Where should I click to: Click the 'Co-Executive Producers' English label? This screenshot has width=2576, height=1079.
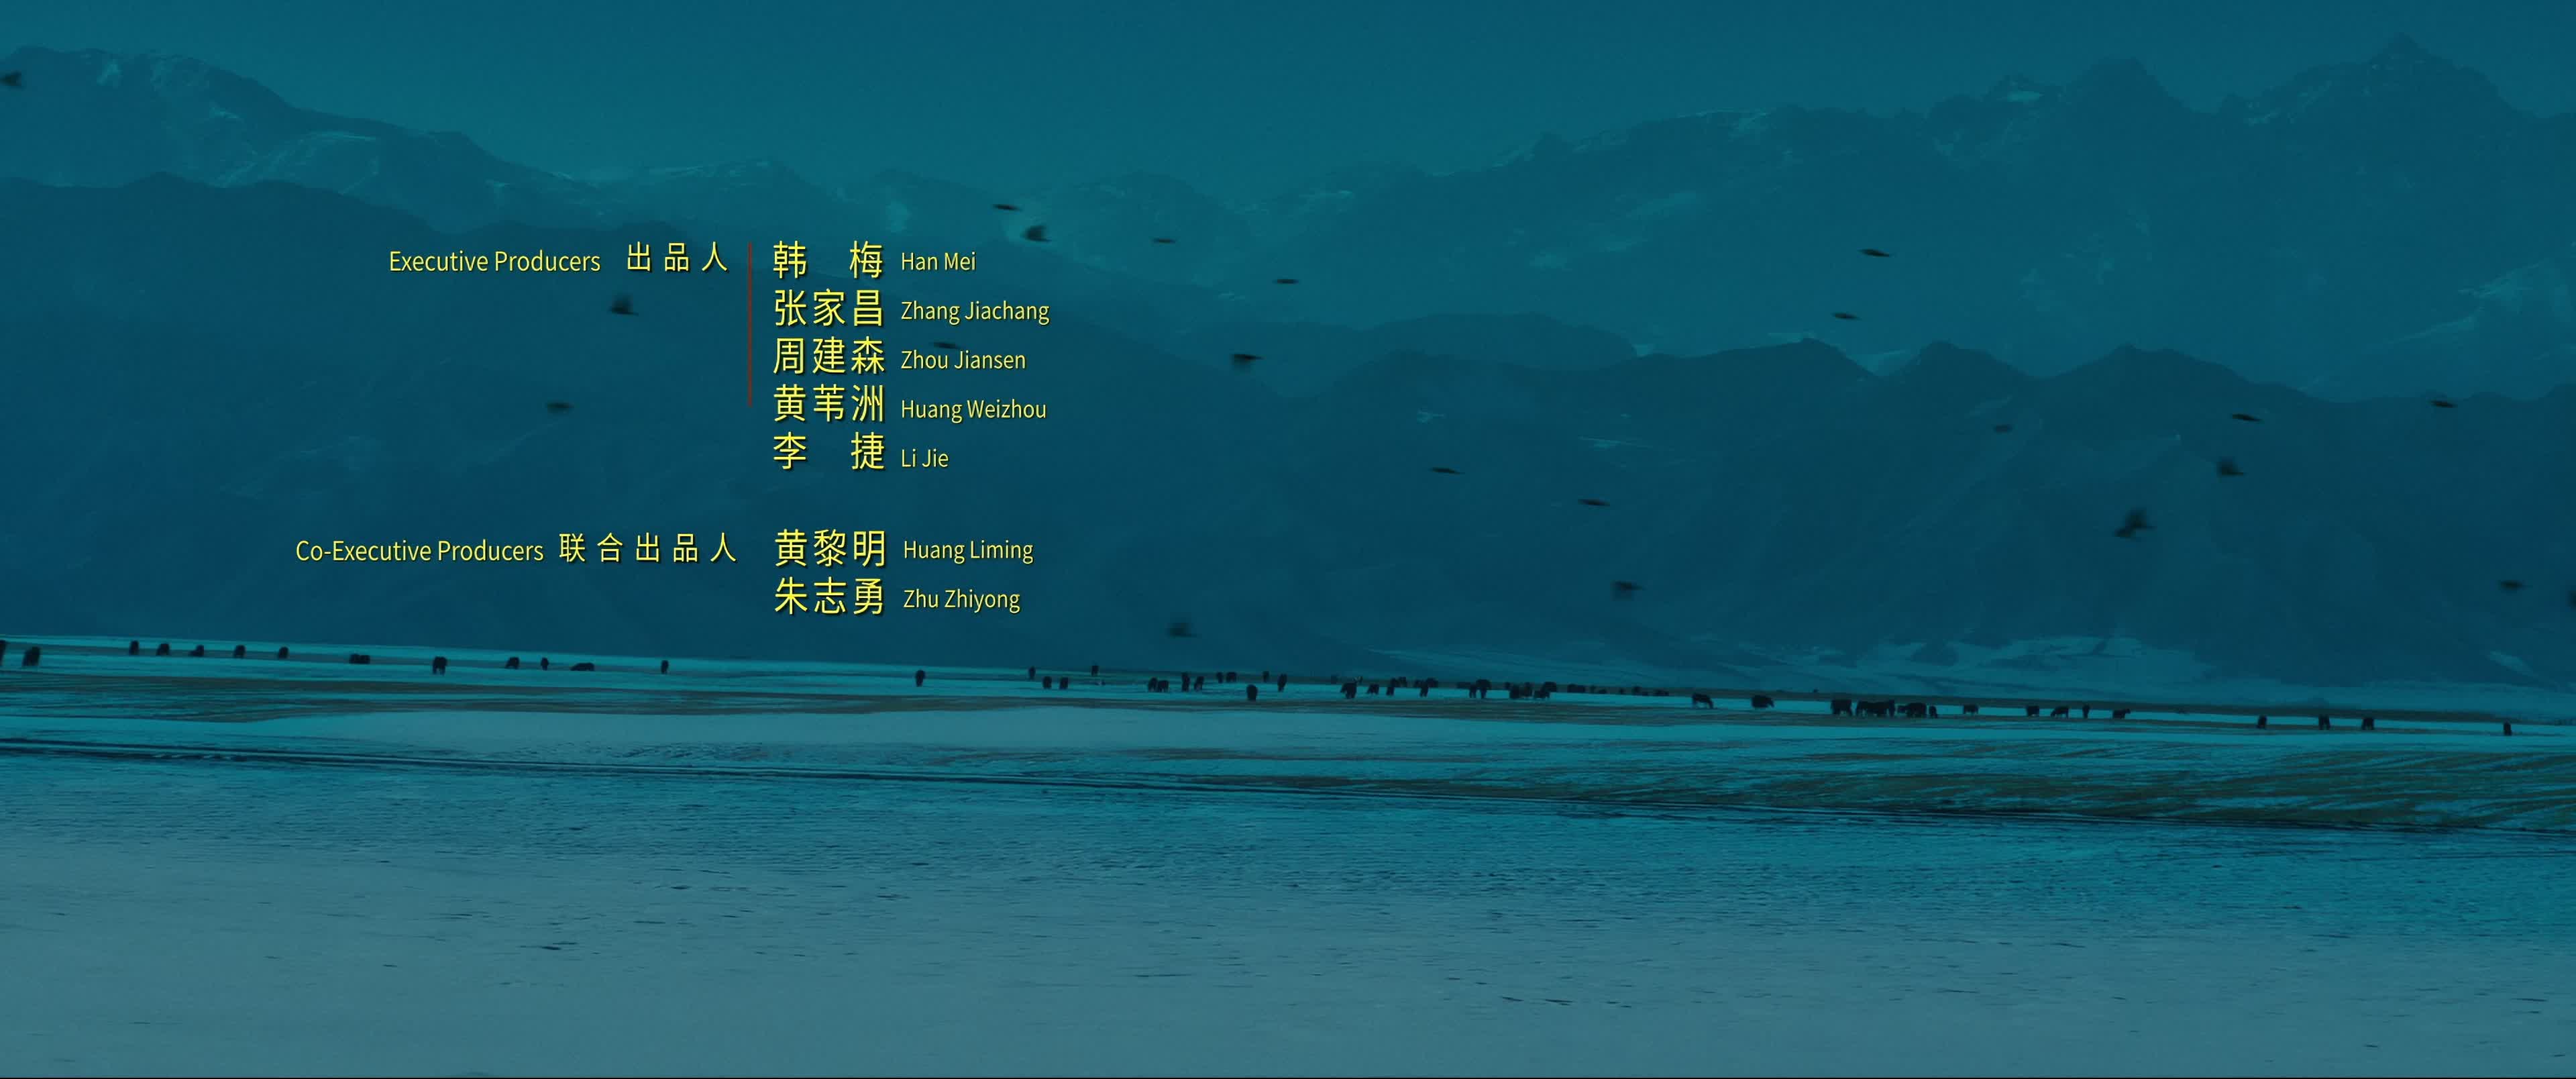click(x=419, y=551)
